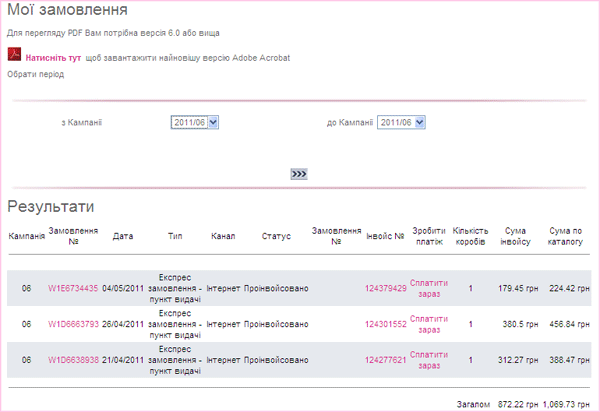Click the 'Дата' column header
This screenshot has height=412, width=600.
123,236
